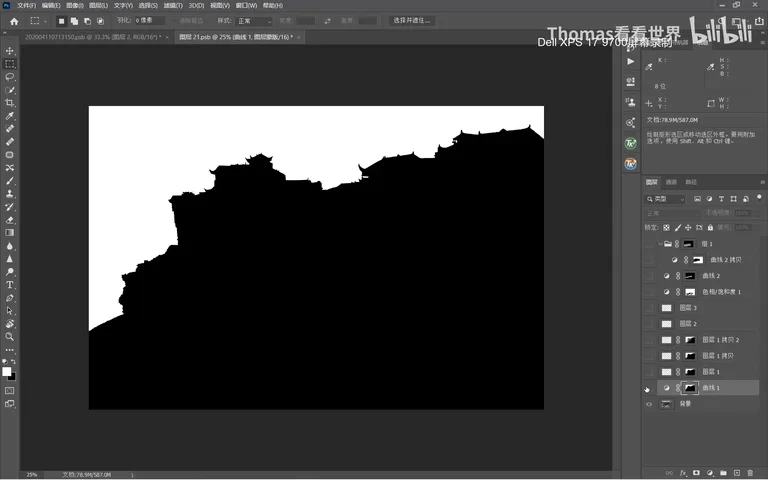
Task: Open the marquee tool preset dropdown arrow
Action: [x=46, y=21]
